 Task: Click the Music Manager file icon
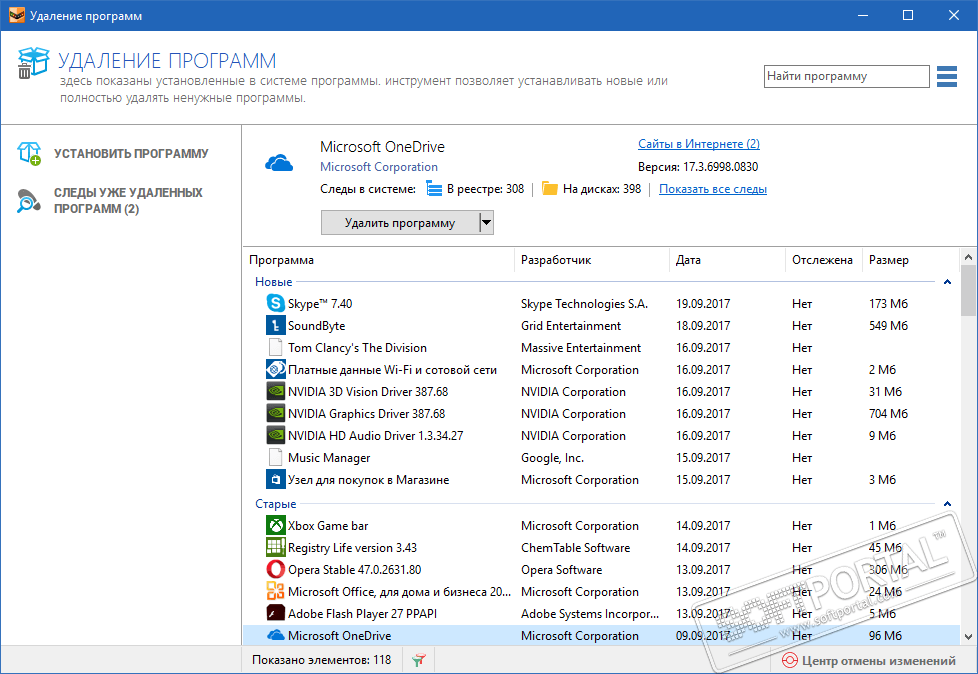tap(276, 458)
